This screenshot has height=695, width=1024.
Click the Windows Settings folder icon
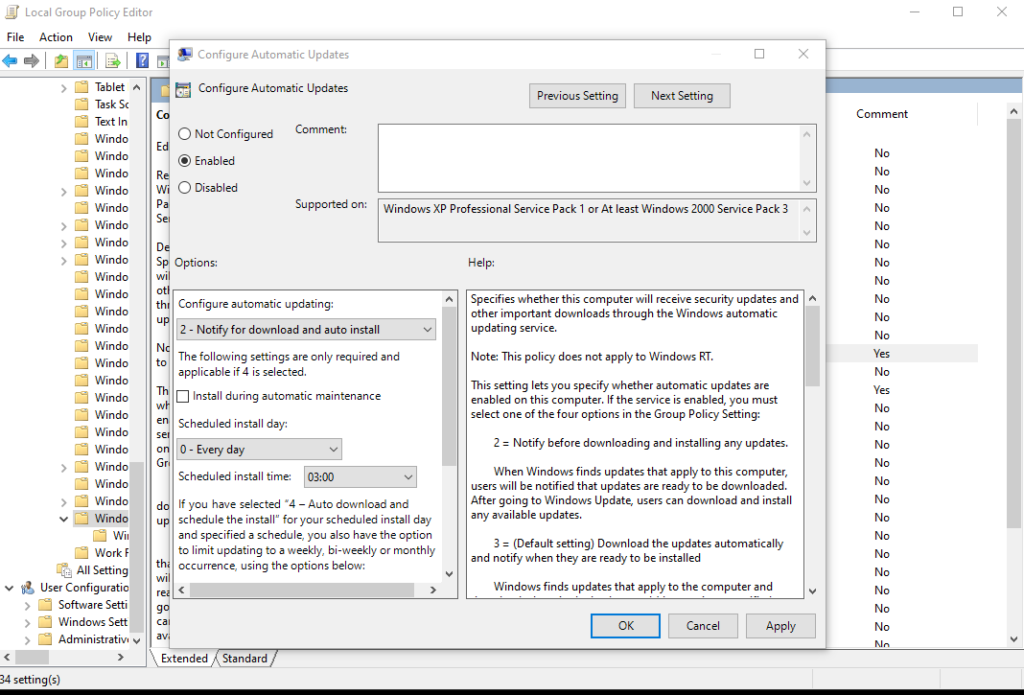45,622
